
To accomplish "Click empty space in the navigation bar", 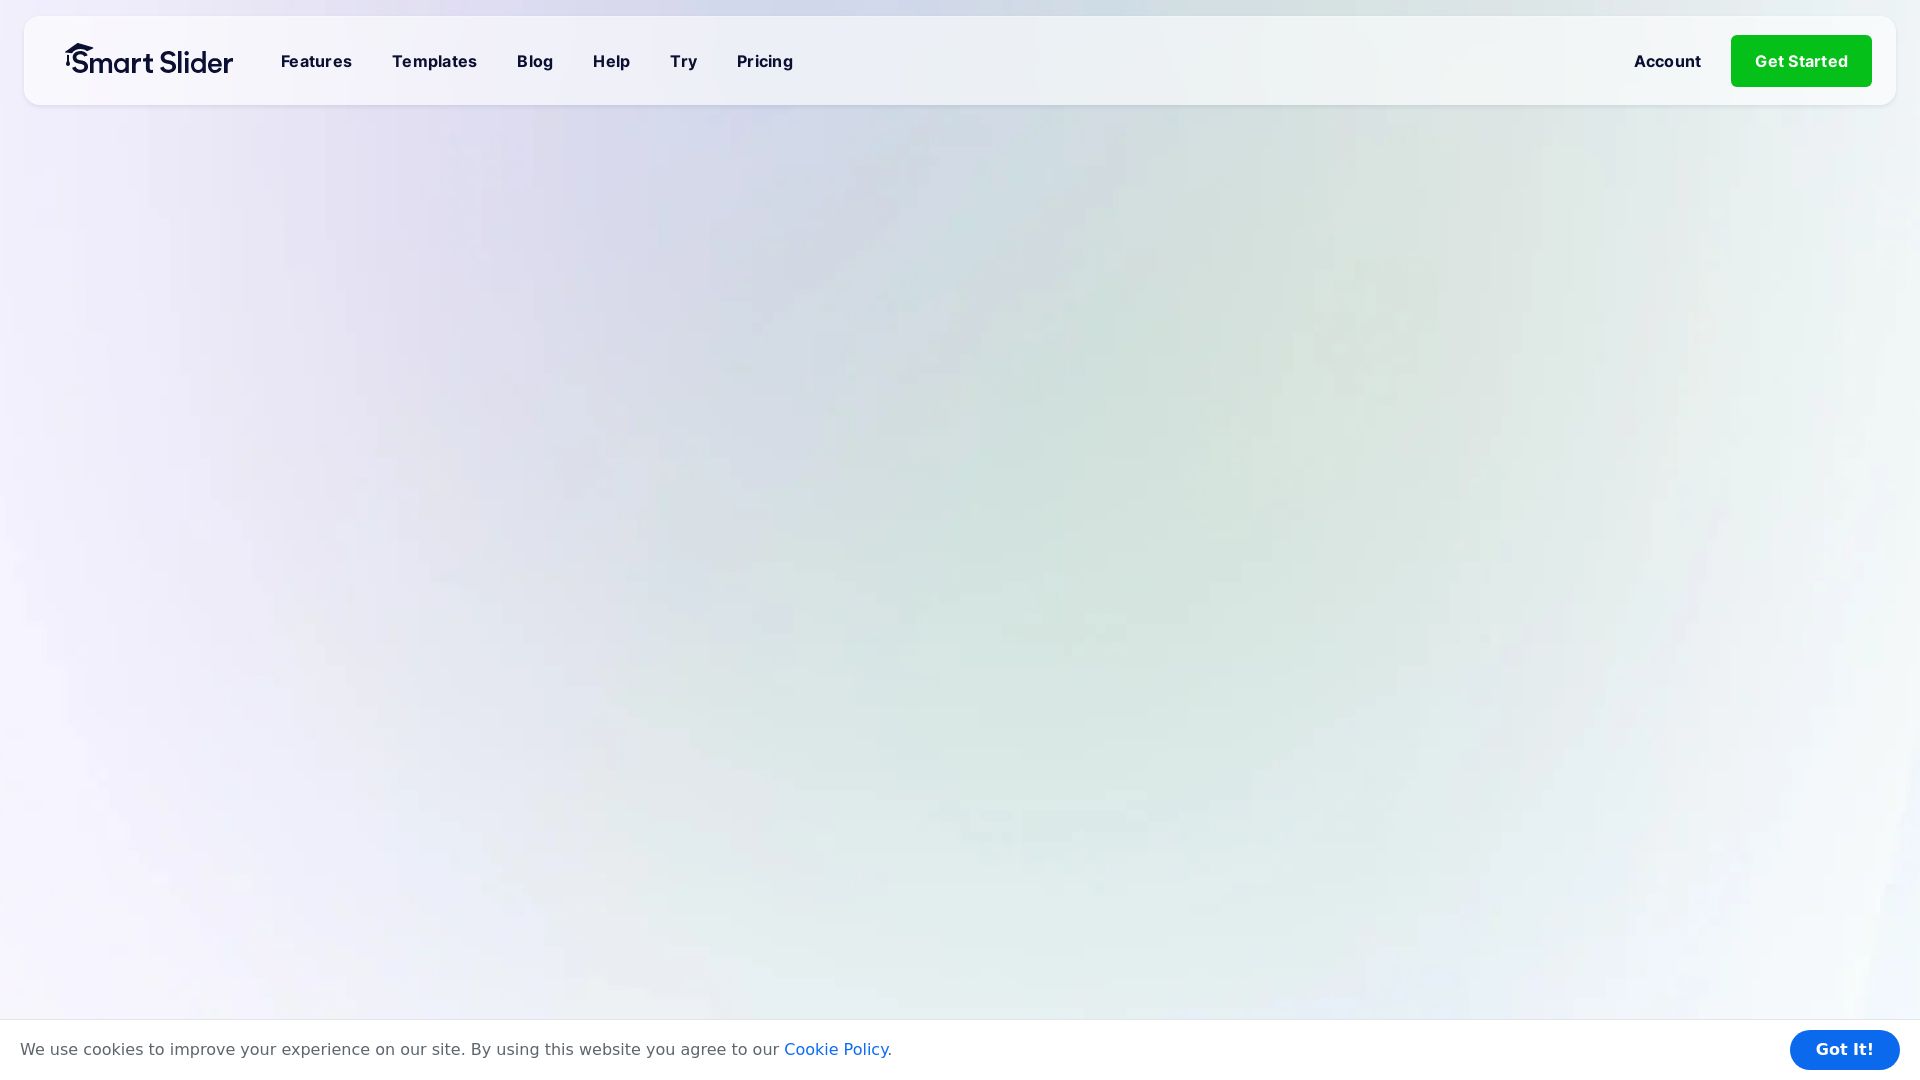I will click(1200, 61).
